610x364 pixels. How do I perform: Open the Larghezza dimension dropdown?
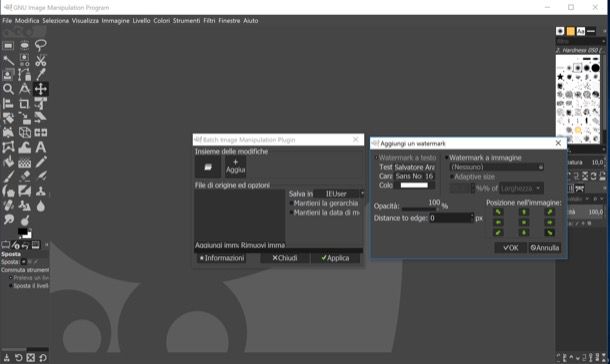click(521, 189)
